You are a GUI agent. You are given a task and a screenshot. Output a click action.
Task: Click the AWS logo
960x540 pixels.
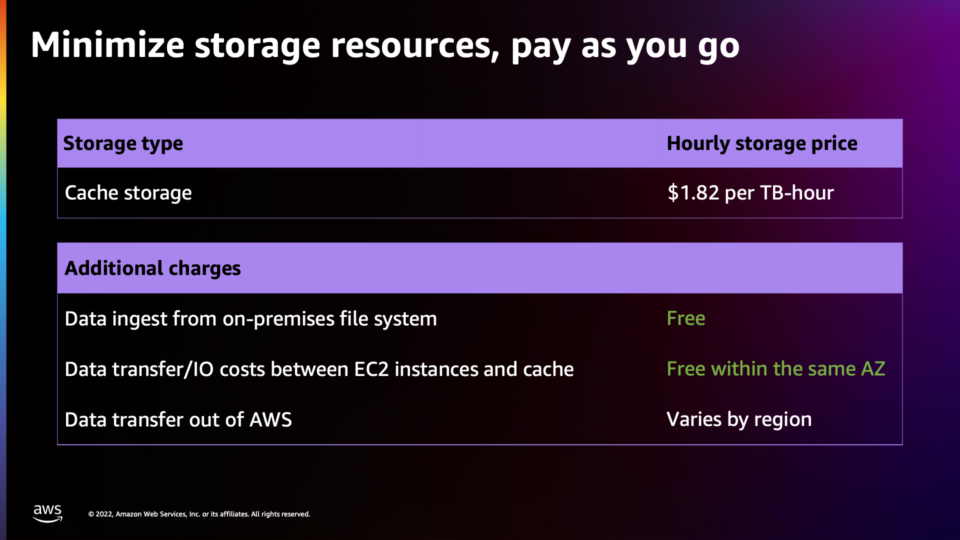coord(48,513)
